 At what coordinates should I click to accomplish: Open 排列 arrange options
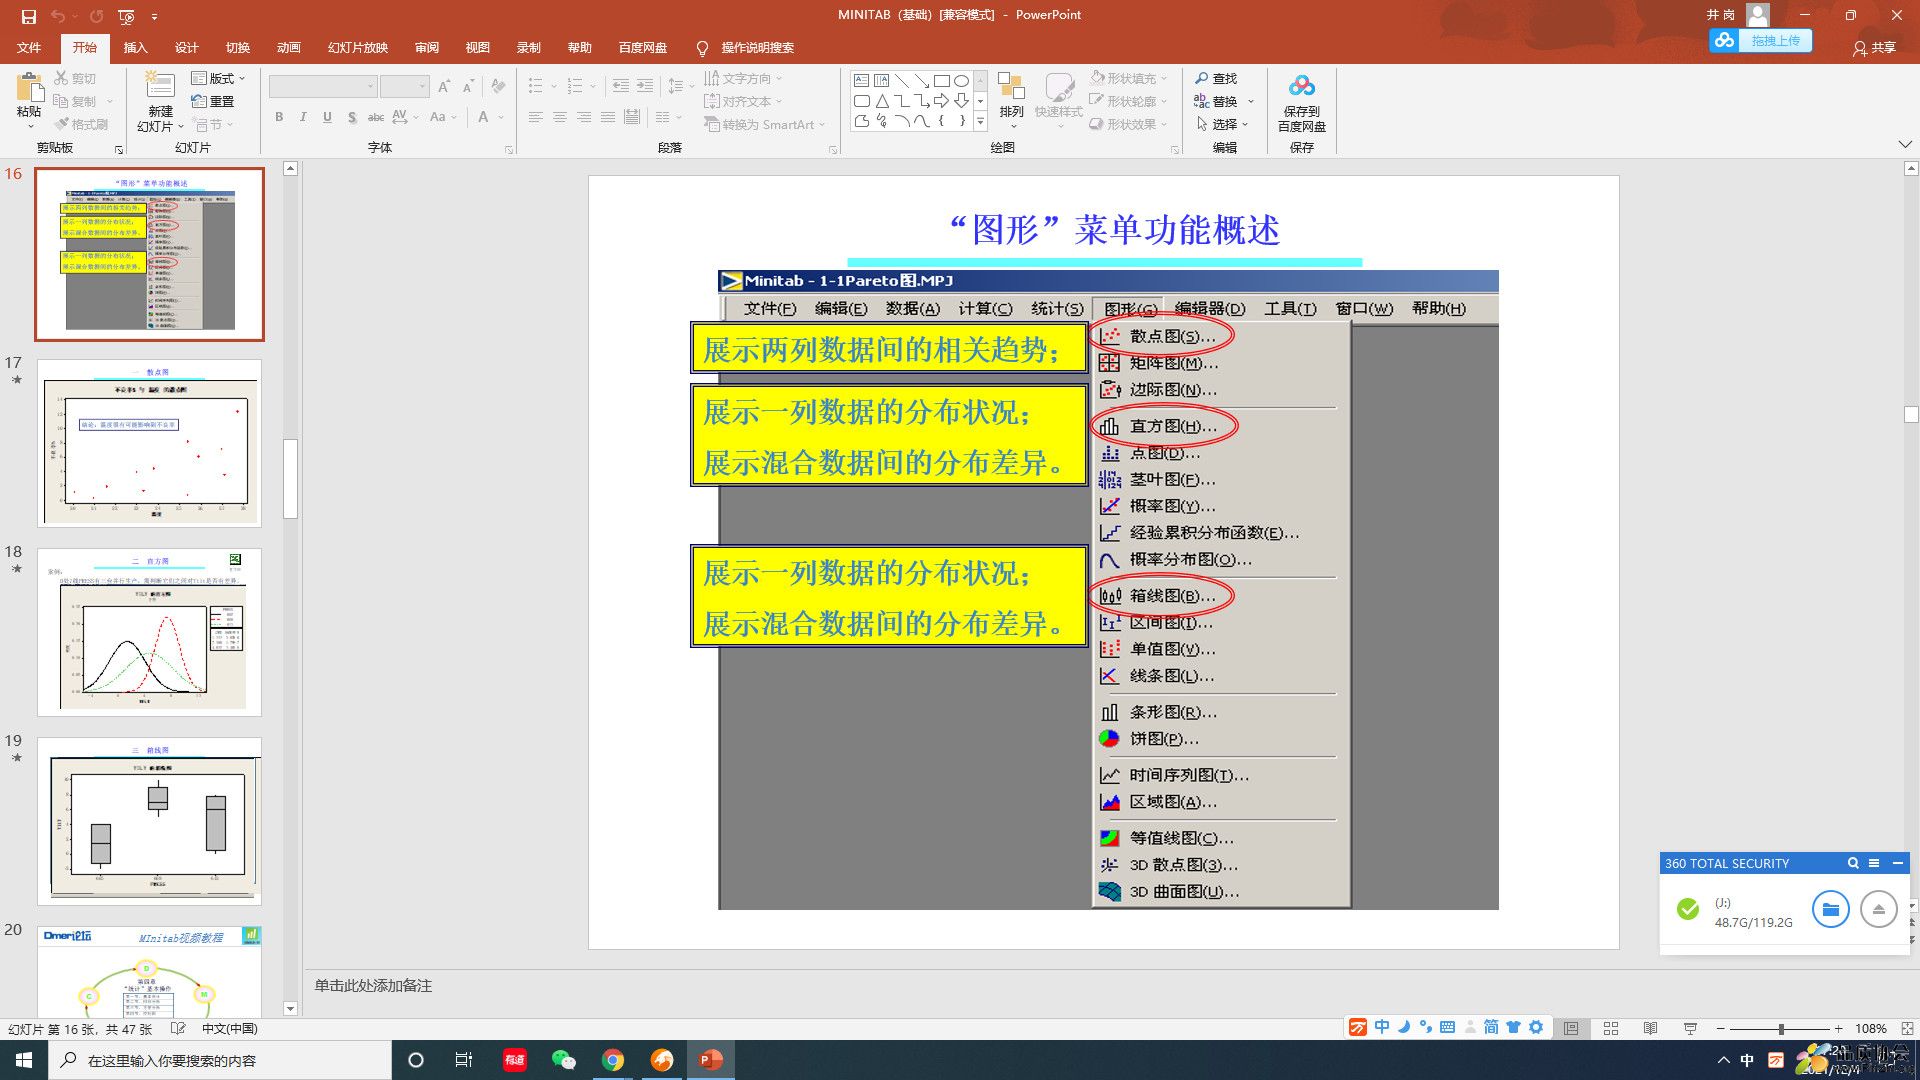pyautogui.click(x=1011, y=98)
